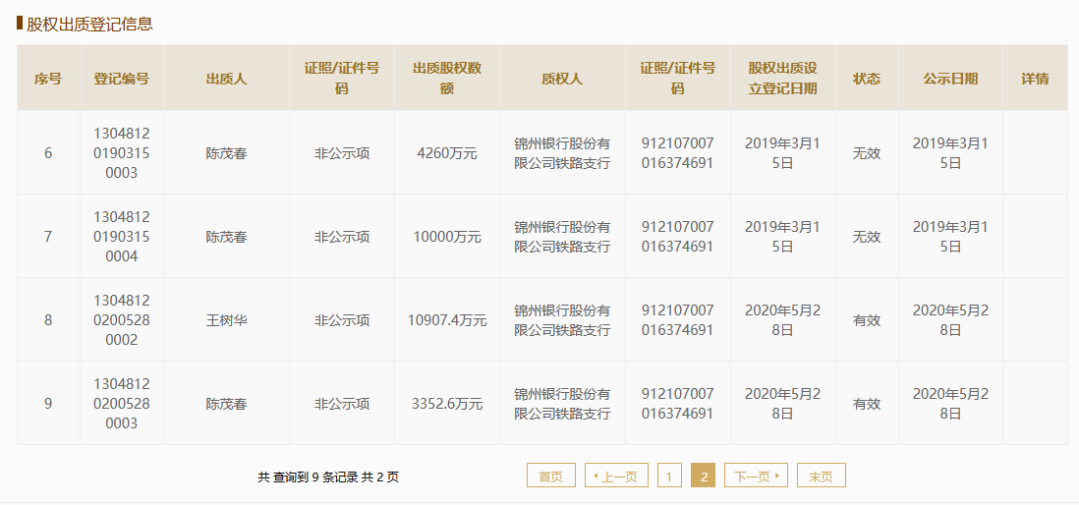Click row 9 publication date 2020年5月28日
1079x505 pixels.
point(950,404)
